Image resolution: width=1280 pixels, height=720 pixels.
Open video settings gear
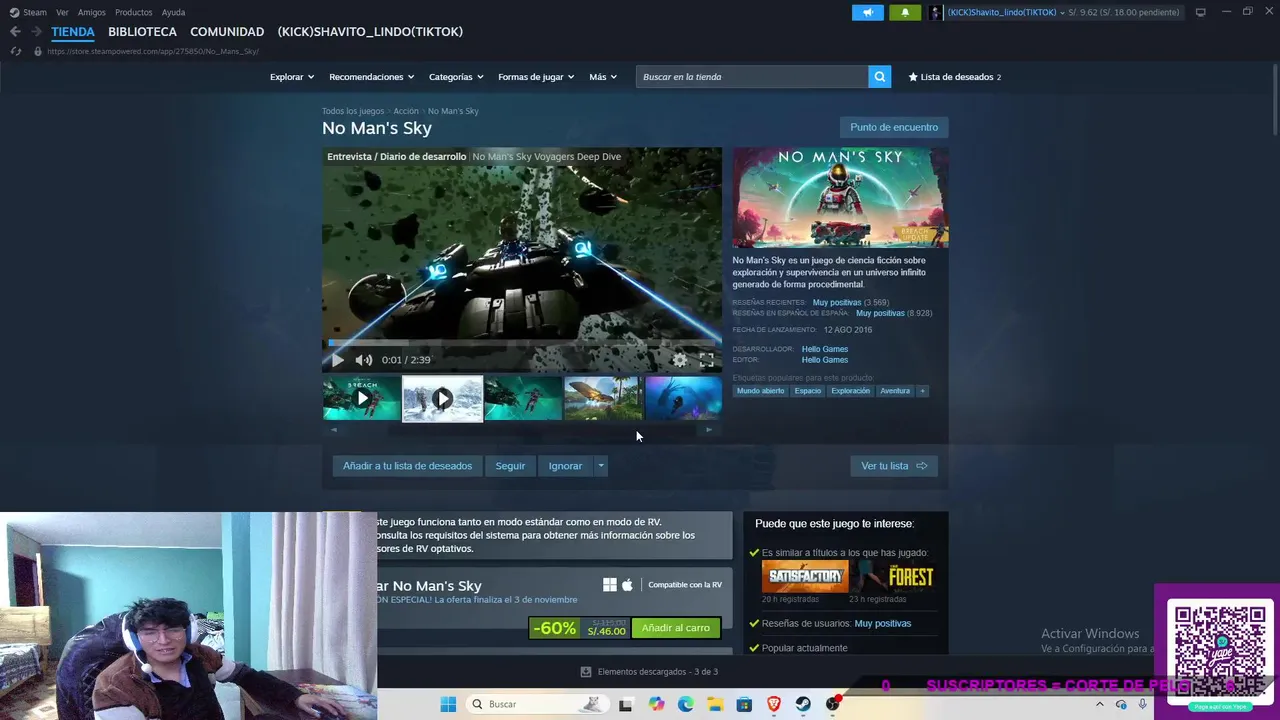click(x=680, y=360)
